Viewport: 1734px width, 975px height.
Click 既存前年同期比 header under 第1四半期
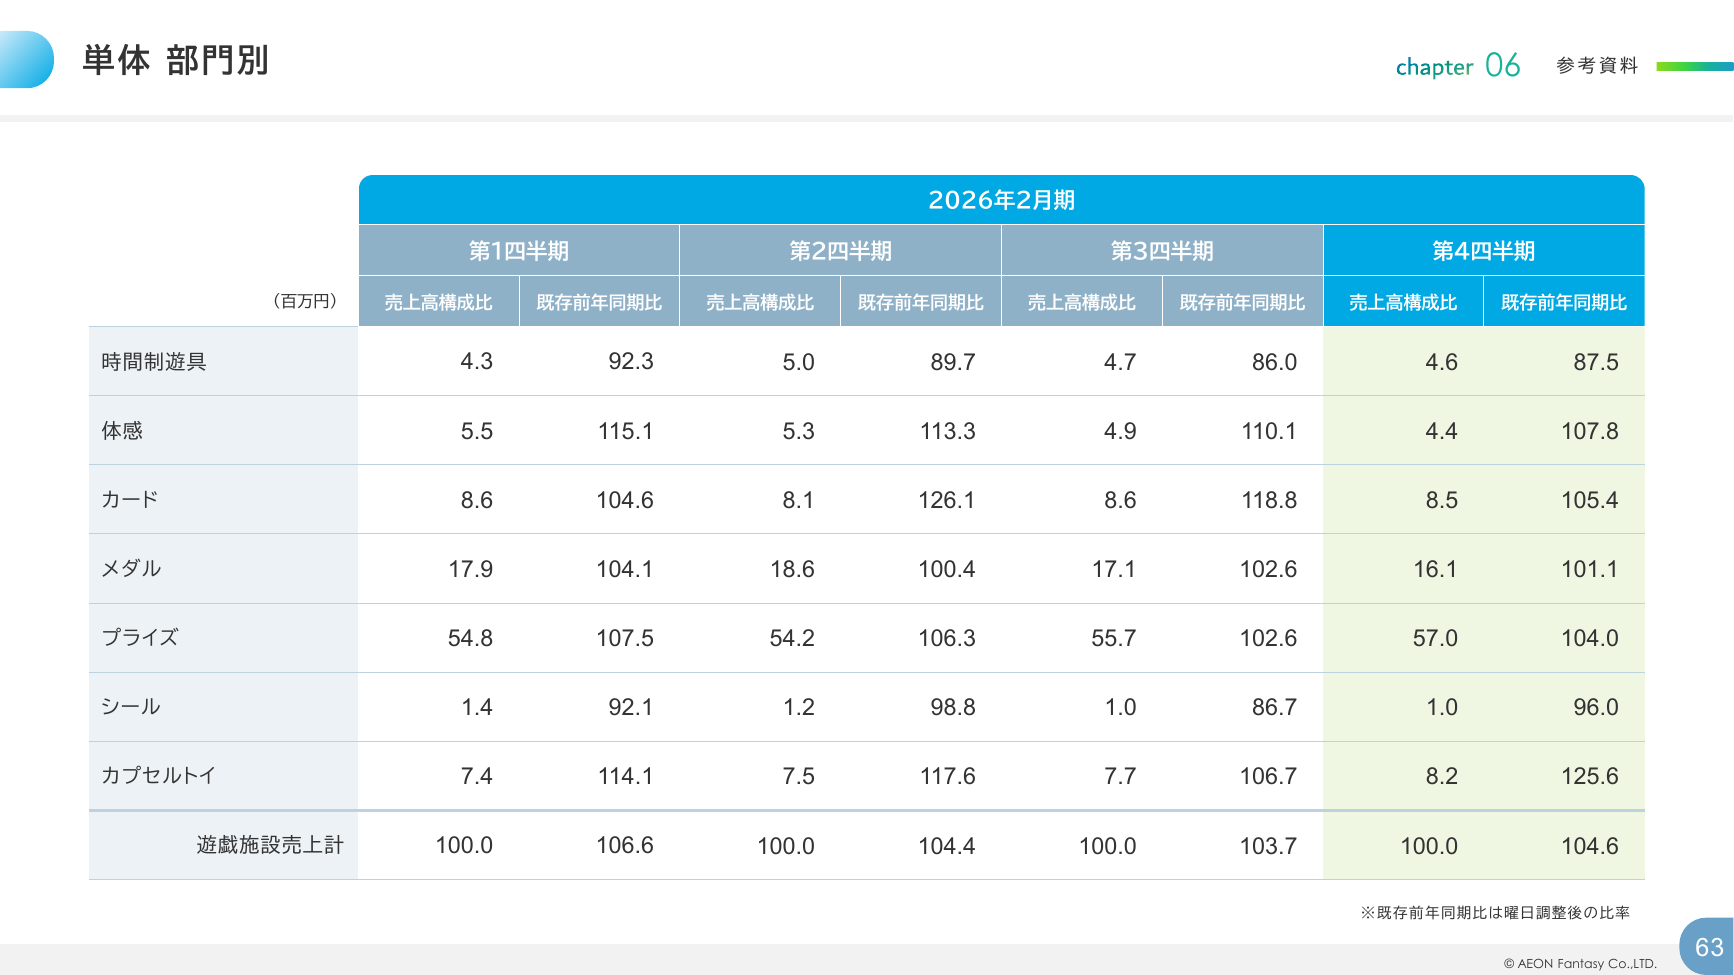pyautogui.click(x=599, y=302)
